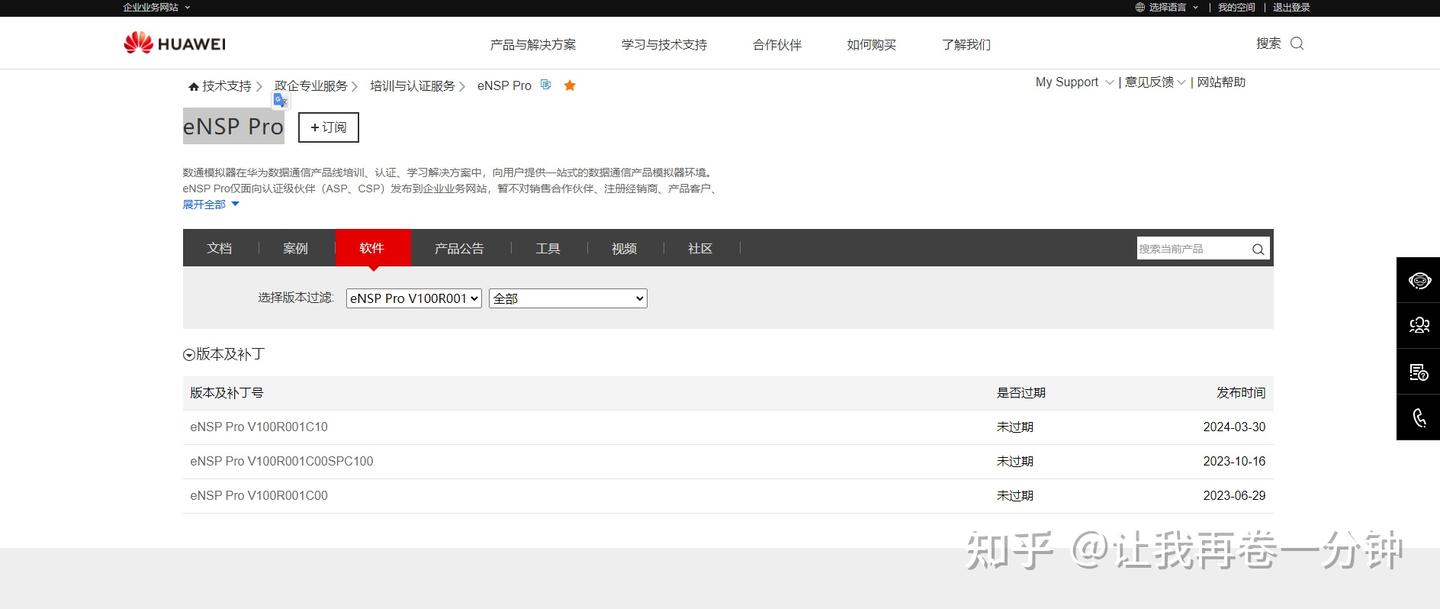Open the 全部 filter dropdown

coord(567,297)
